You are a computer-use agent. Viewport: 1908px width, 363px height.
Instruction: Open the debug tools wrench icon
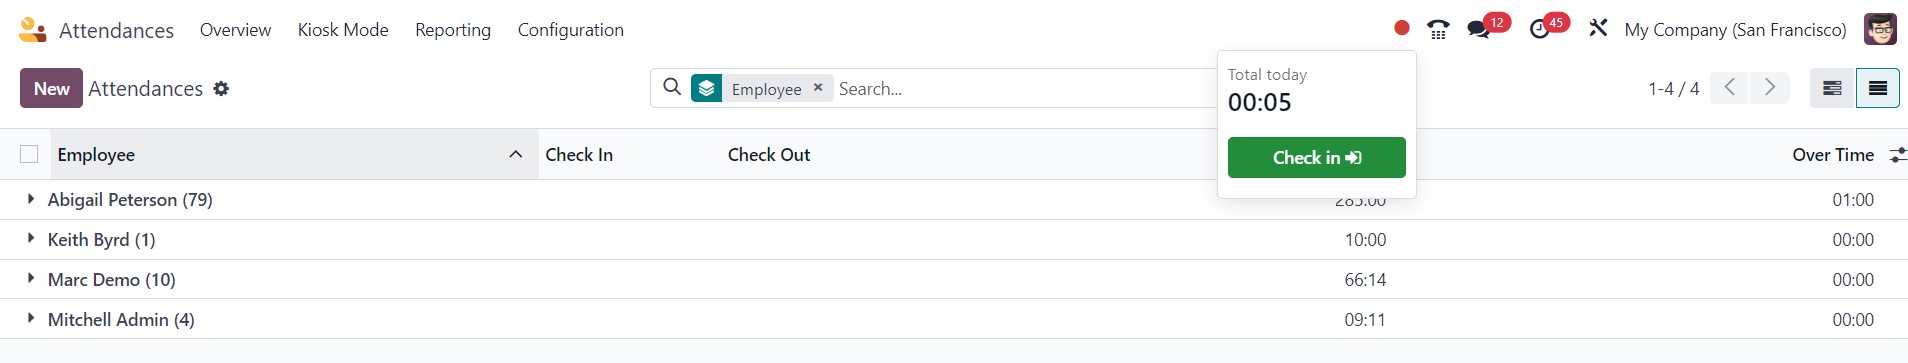click(1598, 28)
